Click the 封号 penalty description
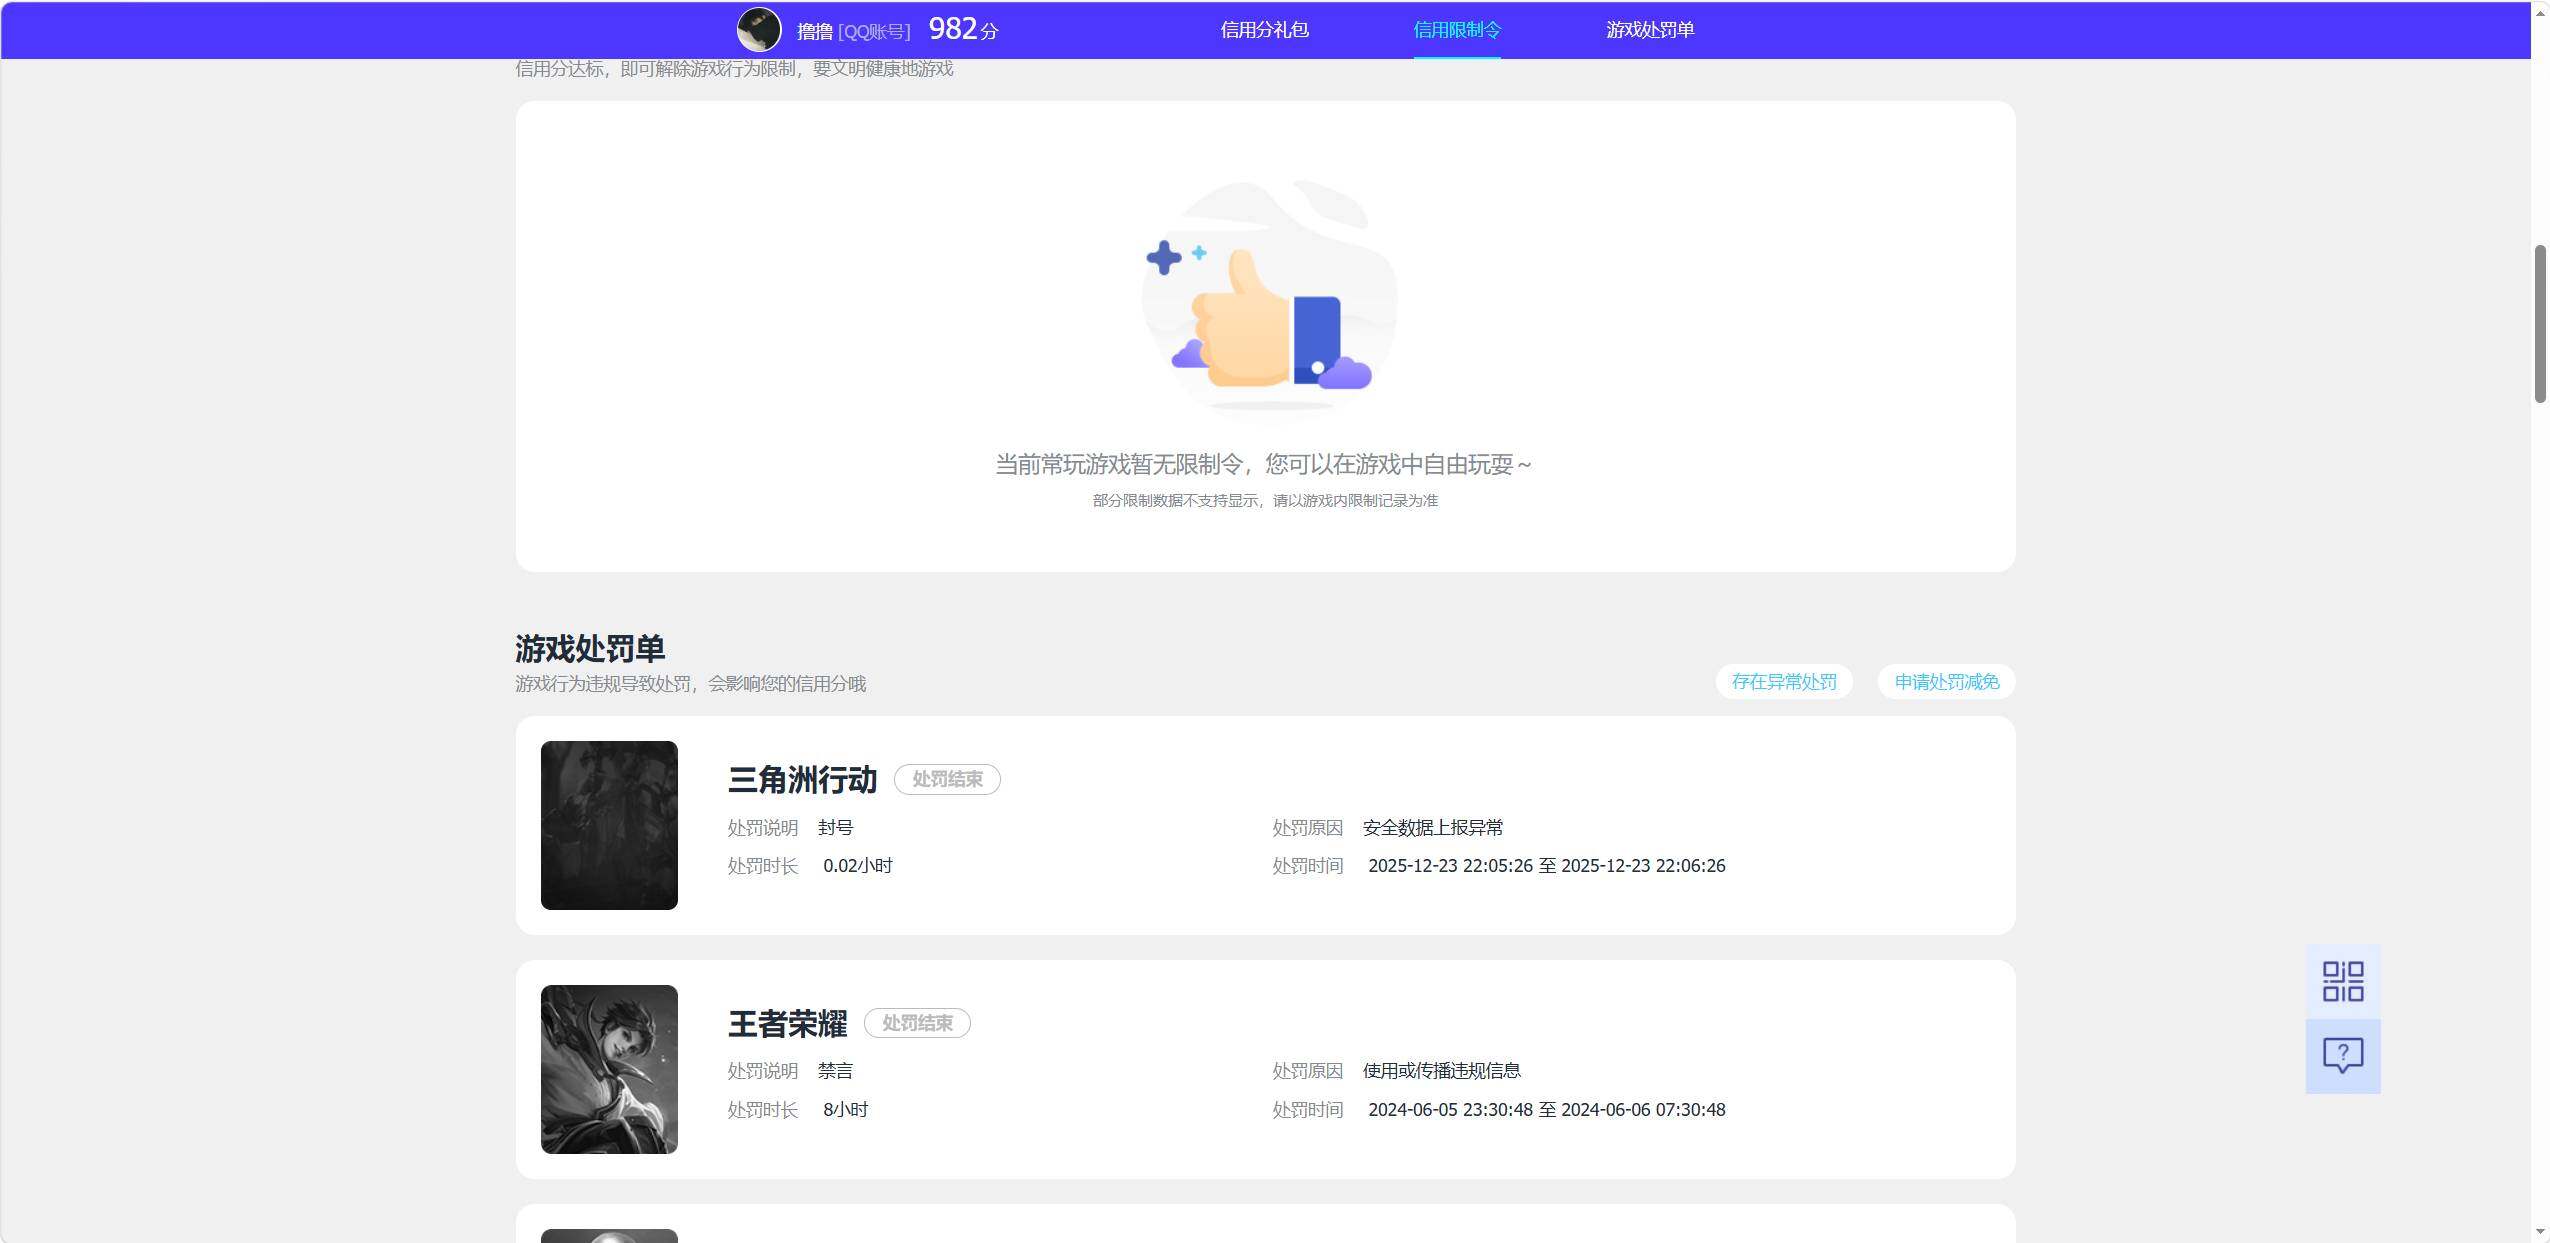2550x1243 pixels. 835,828
